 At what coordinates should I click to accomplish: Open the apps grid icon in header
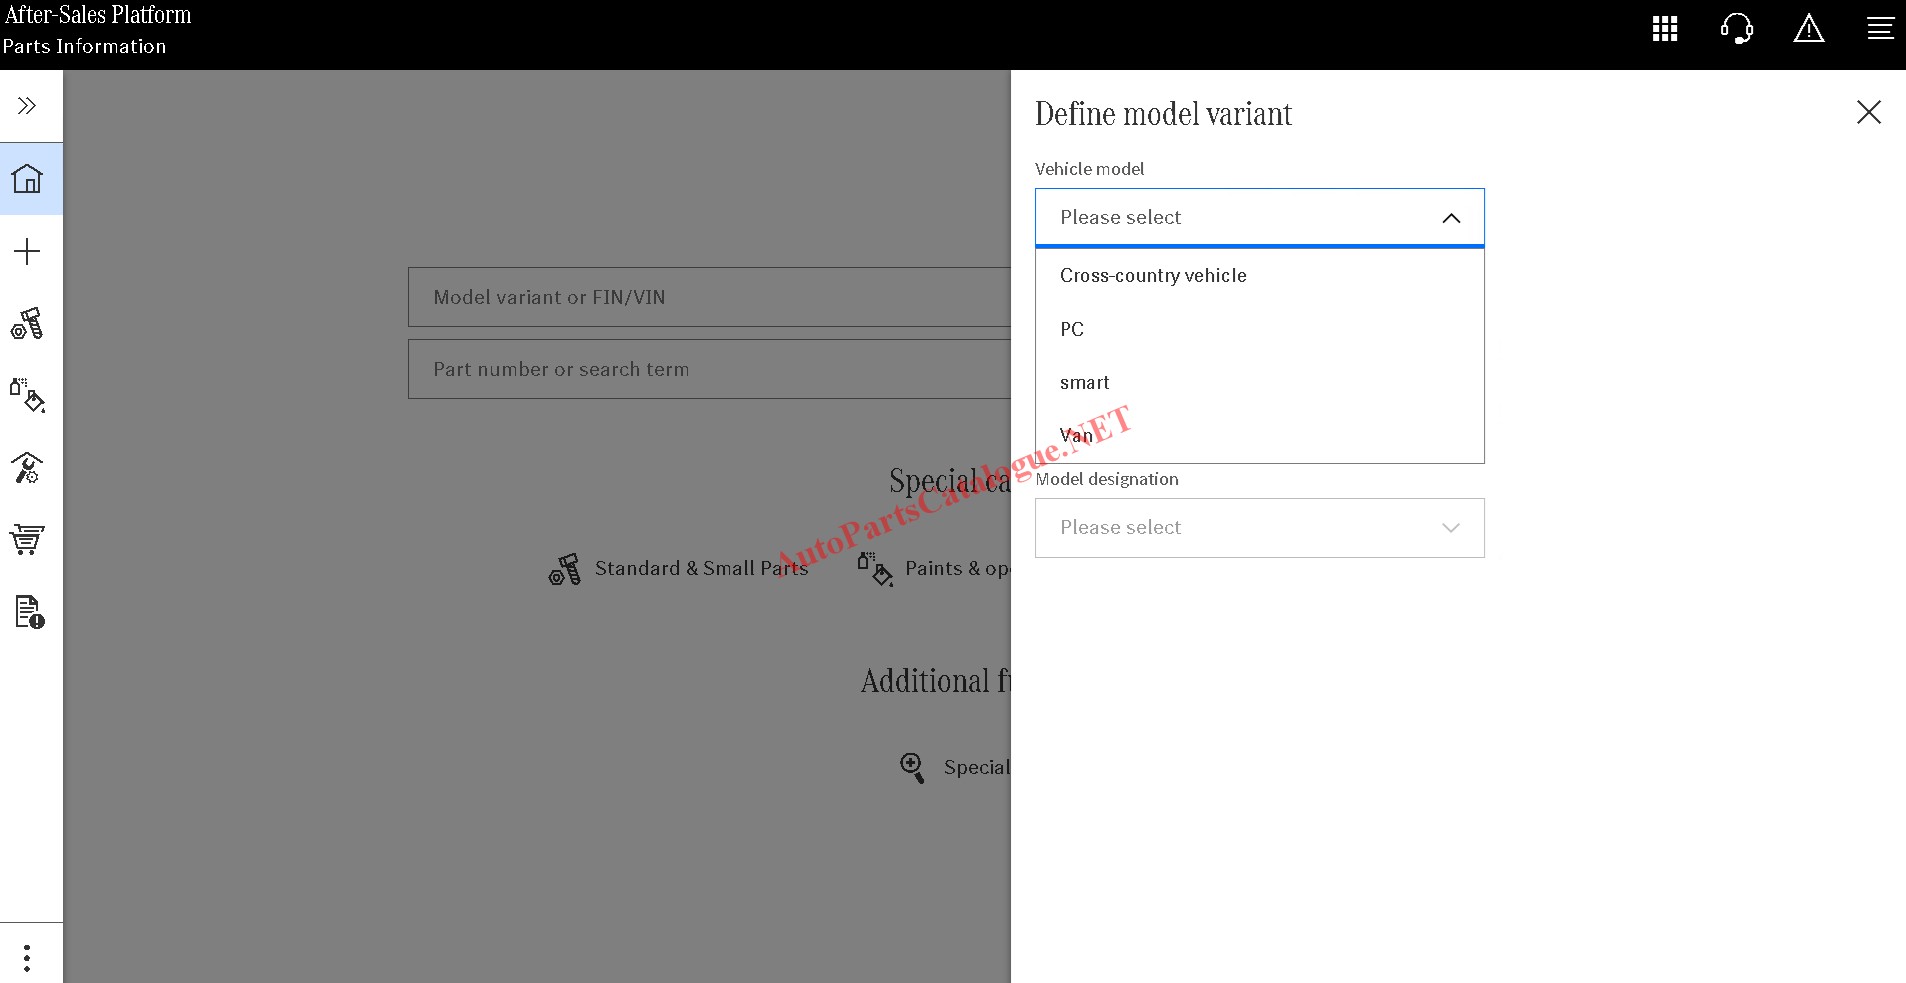tap(1665, 29)
